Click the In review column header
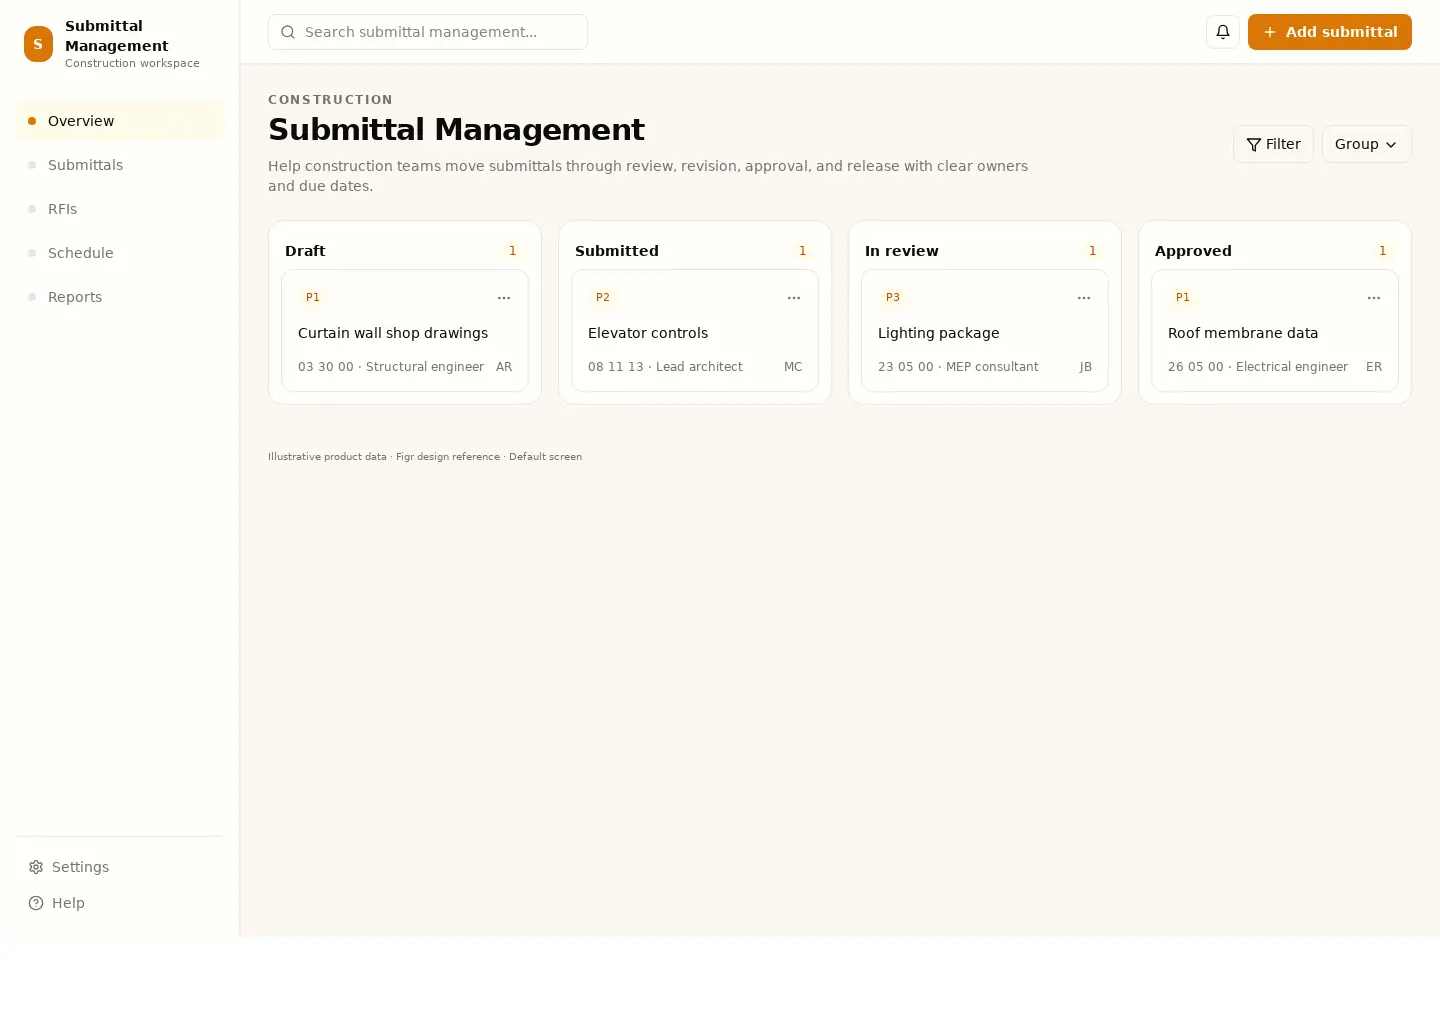Viewport: 1440px width, 1024px height. point(902,251)
